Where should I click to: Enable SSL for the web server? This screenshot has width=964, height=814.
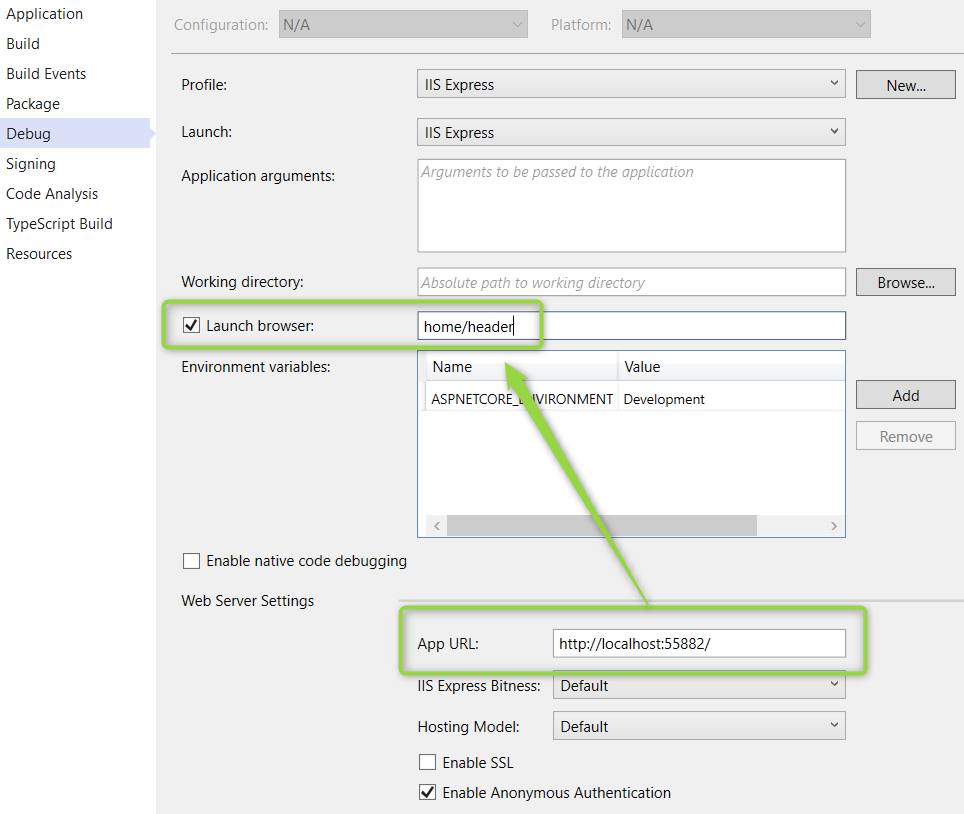(427, 762)
